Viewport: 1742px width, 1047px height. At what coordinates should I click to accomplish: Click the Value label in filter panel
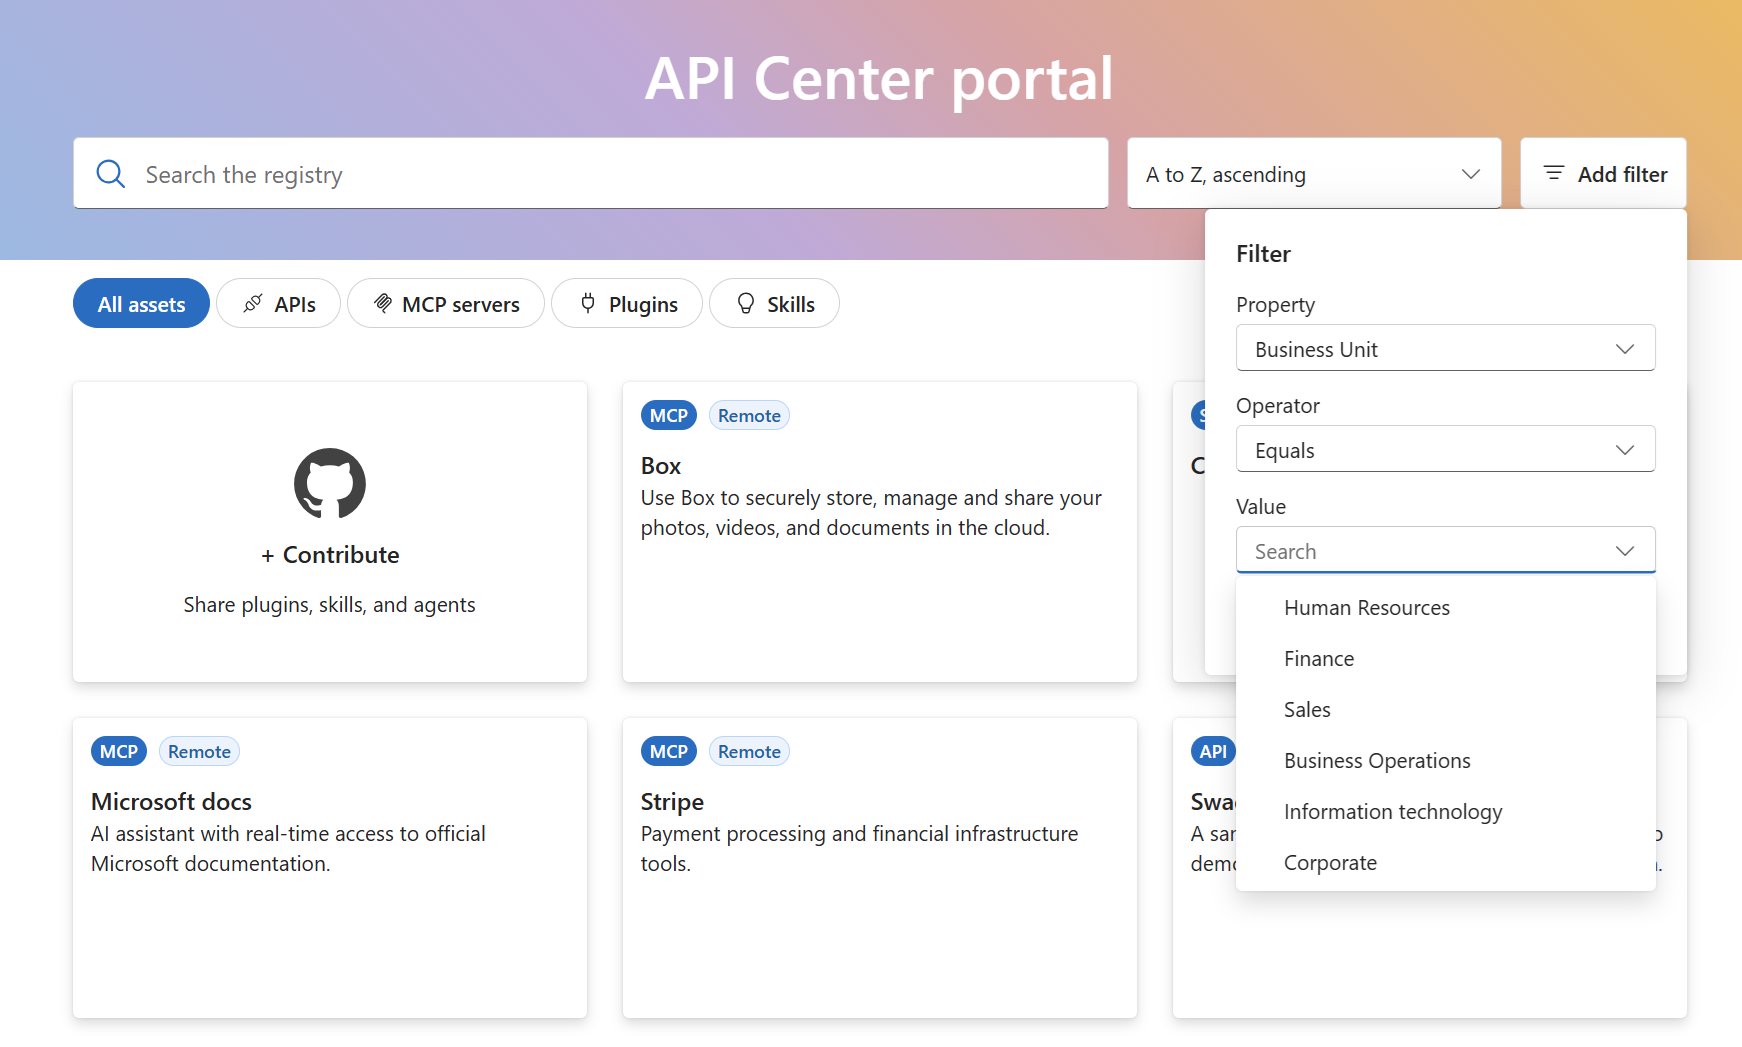click(1260, 507)
